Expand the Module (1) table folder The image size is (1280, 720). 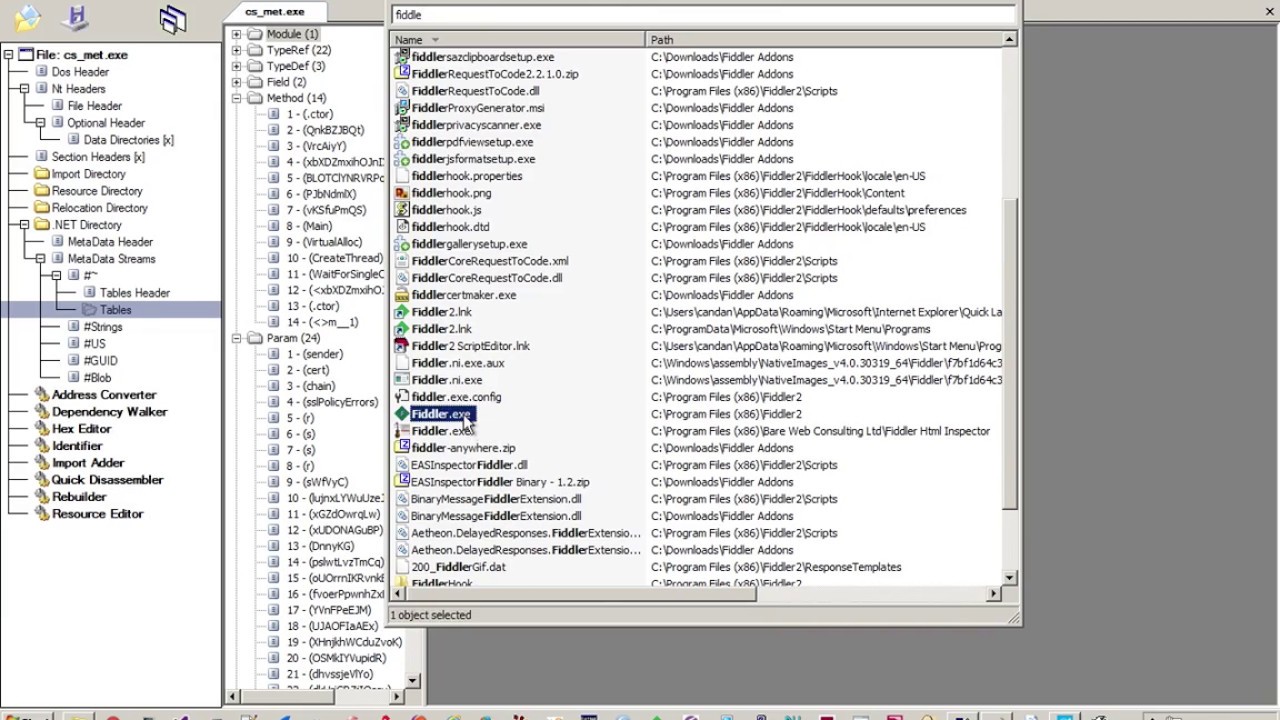point(237,34)
